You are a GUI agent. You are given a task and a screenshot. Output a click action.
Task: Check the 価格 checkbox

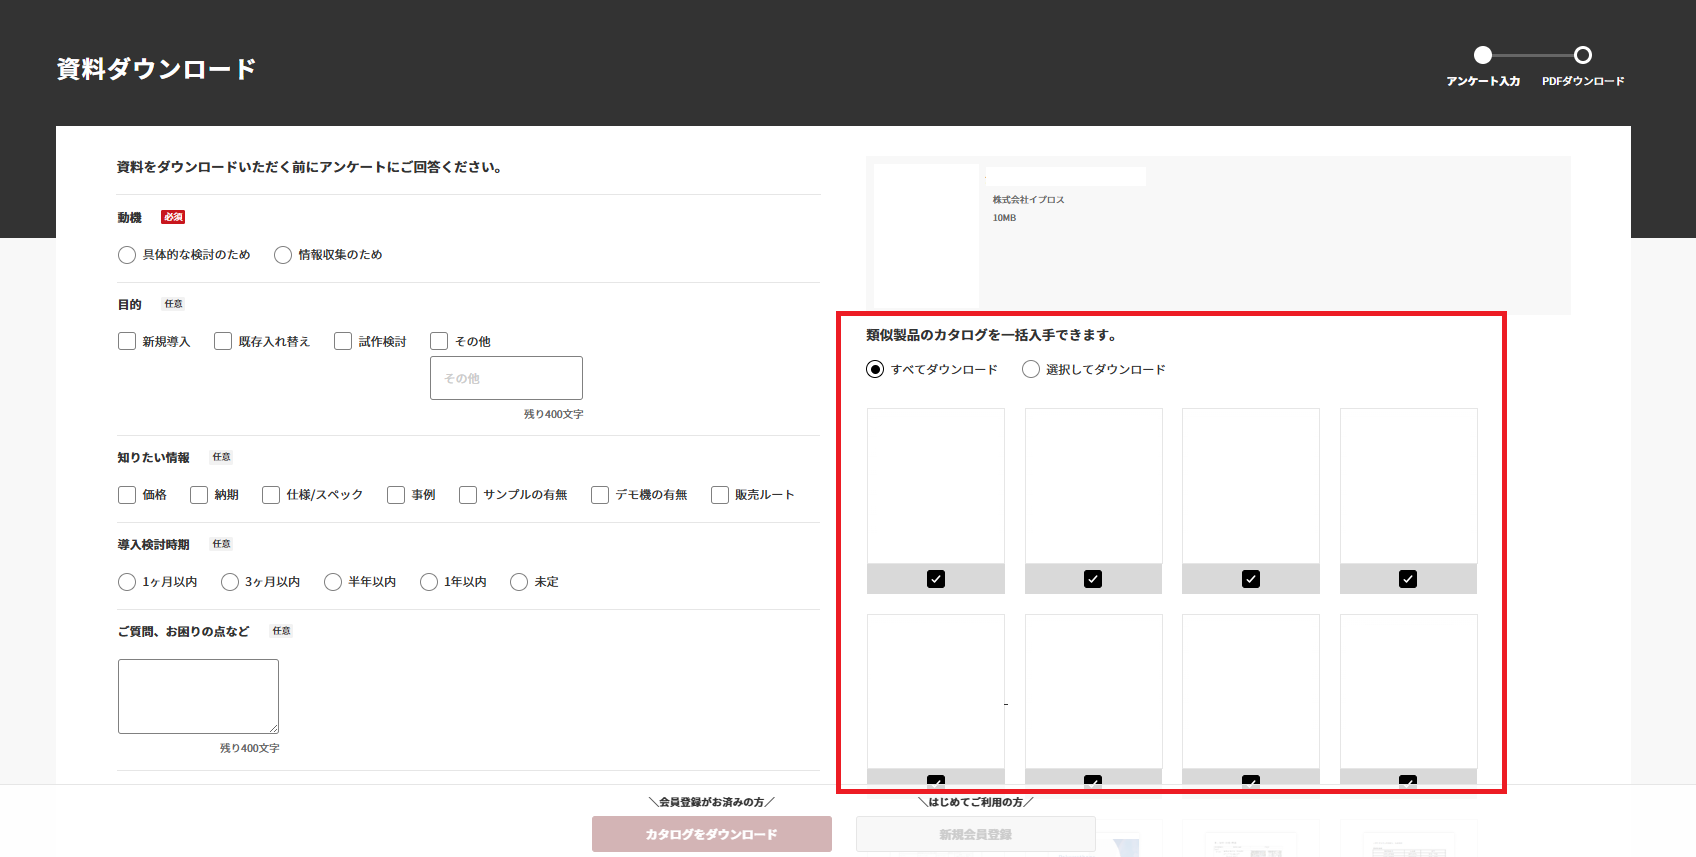click(127, 495)
